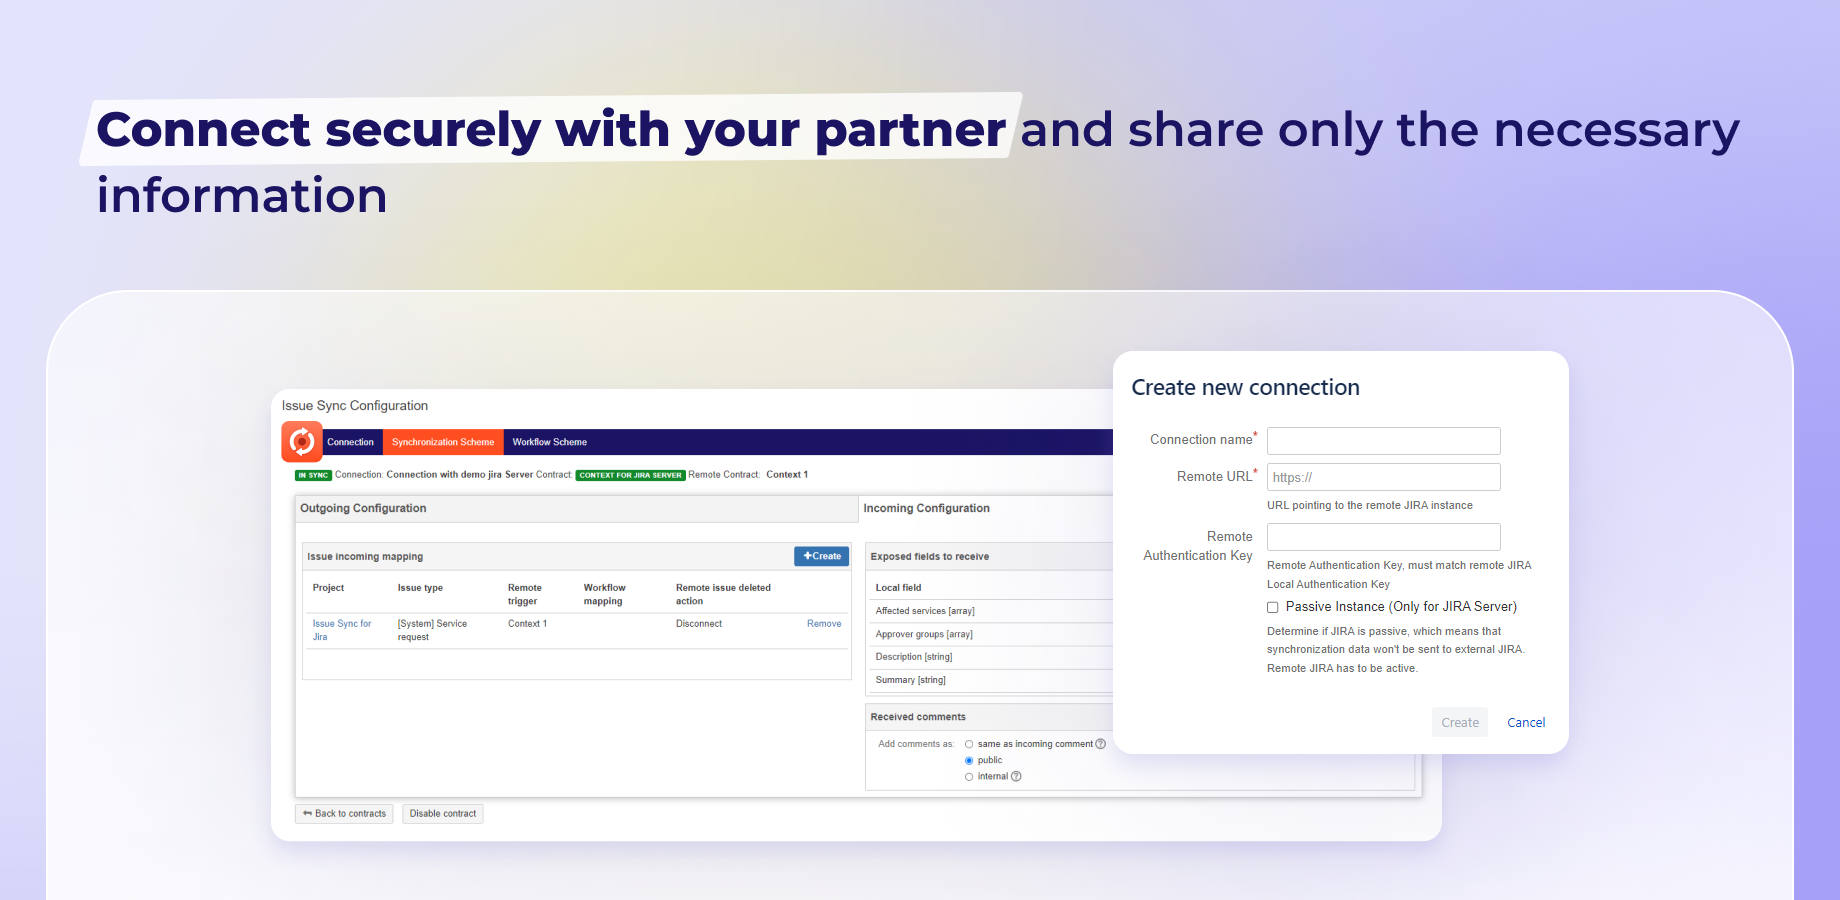Select the Affected services [array] row
Viewport: 1840px width, 900px height.
click(x=991, y=611)
